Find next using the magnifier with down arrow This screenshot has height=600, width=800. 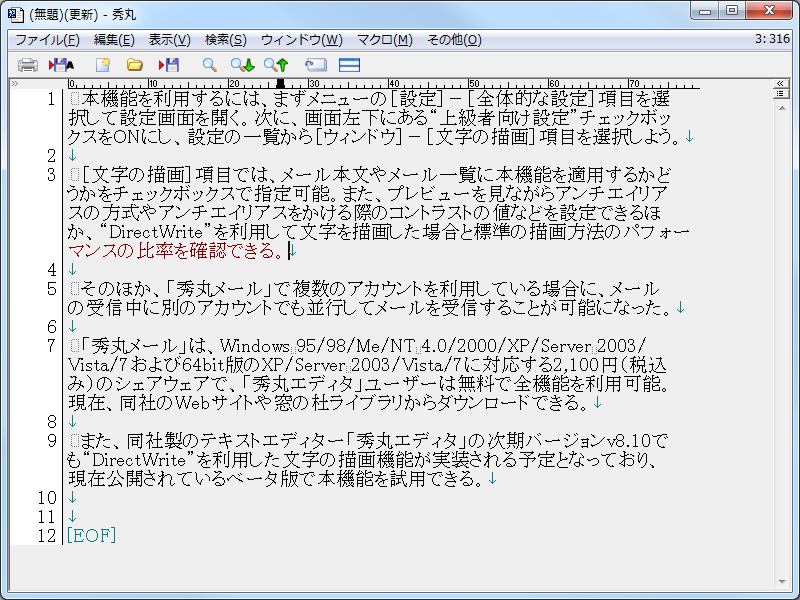point(242,65)
